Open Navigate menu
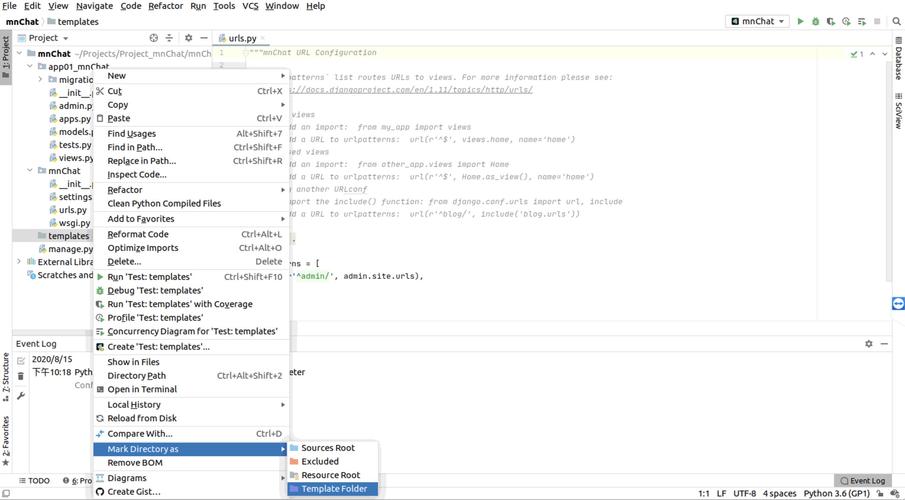 95,6
